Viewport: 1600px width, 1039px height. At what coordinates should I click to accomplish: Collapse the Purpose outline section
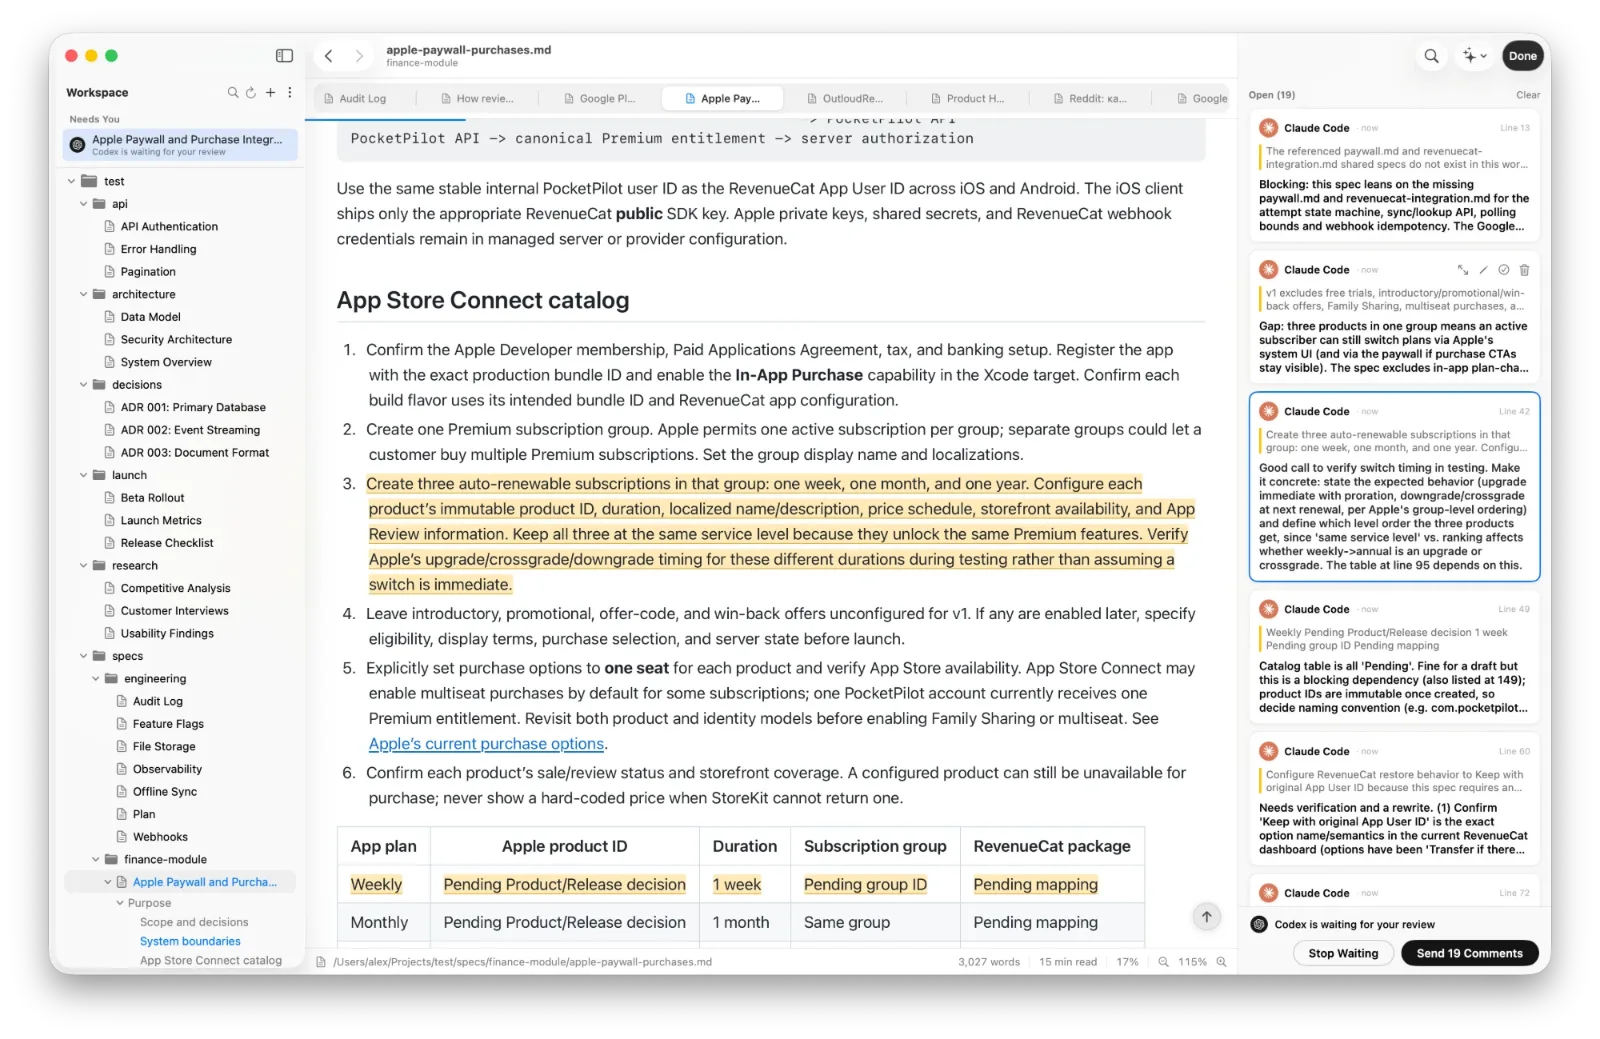(120, 903)
